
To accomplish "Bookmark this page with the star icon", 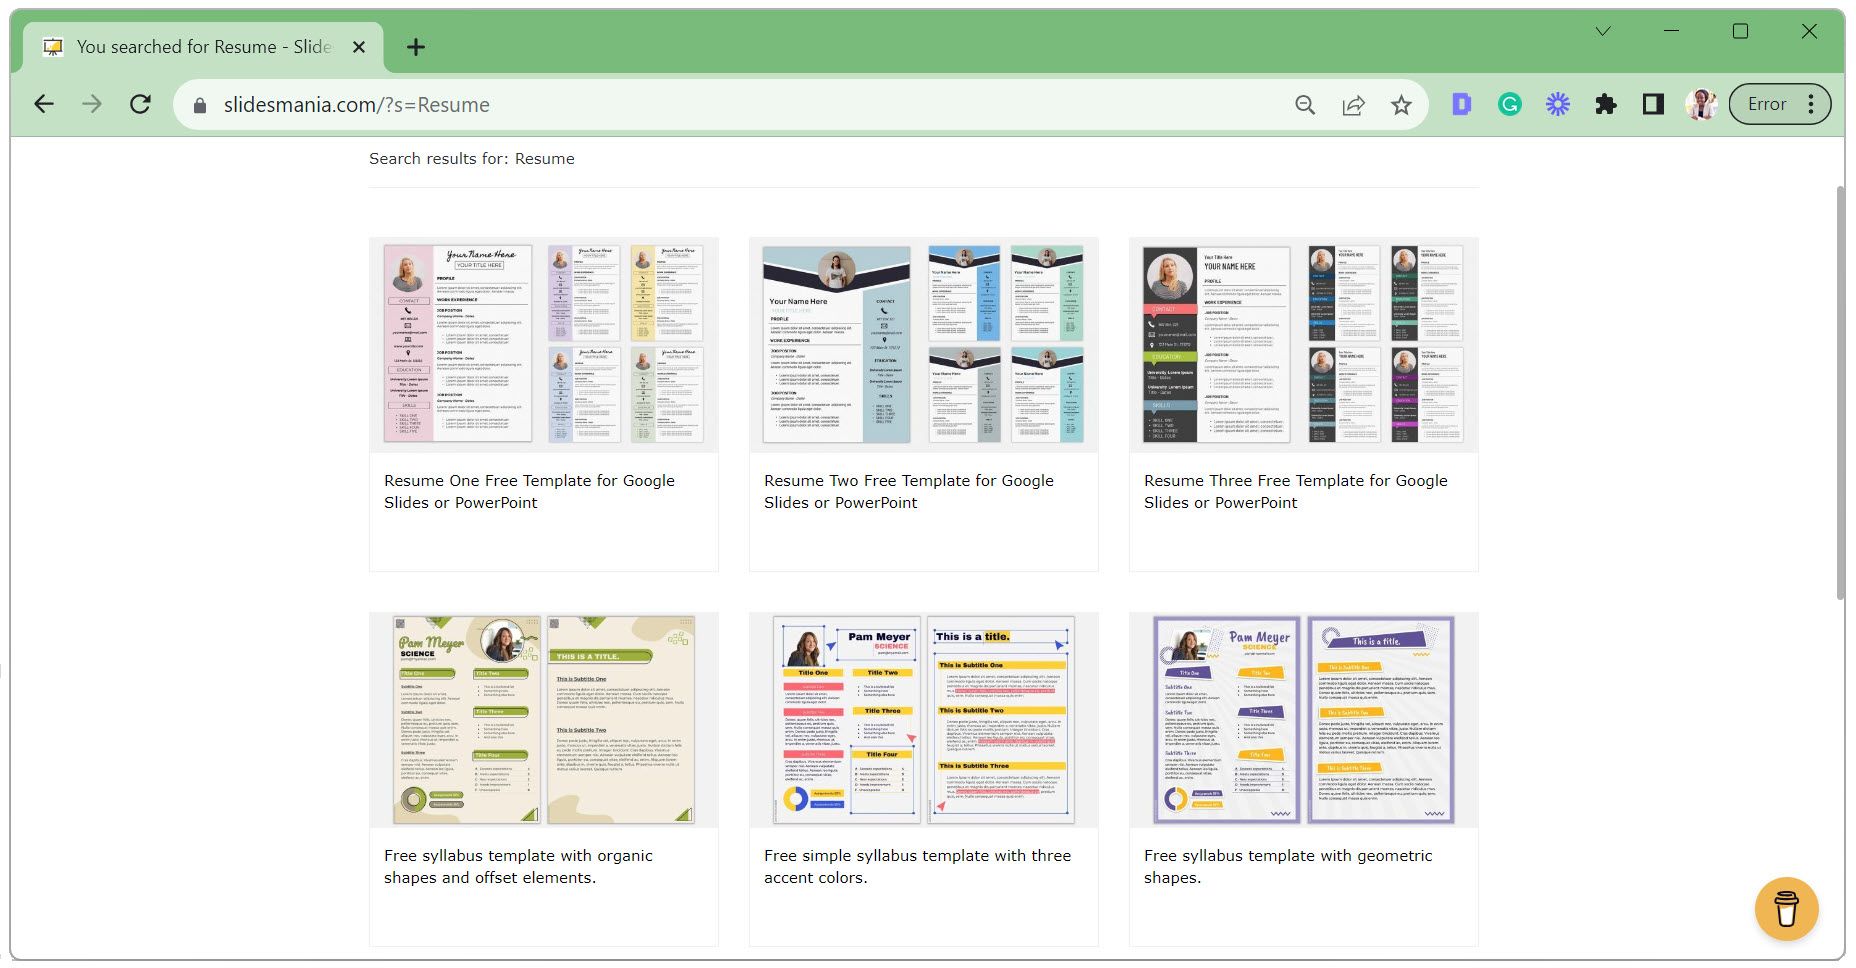I will tap(1402, 104).
